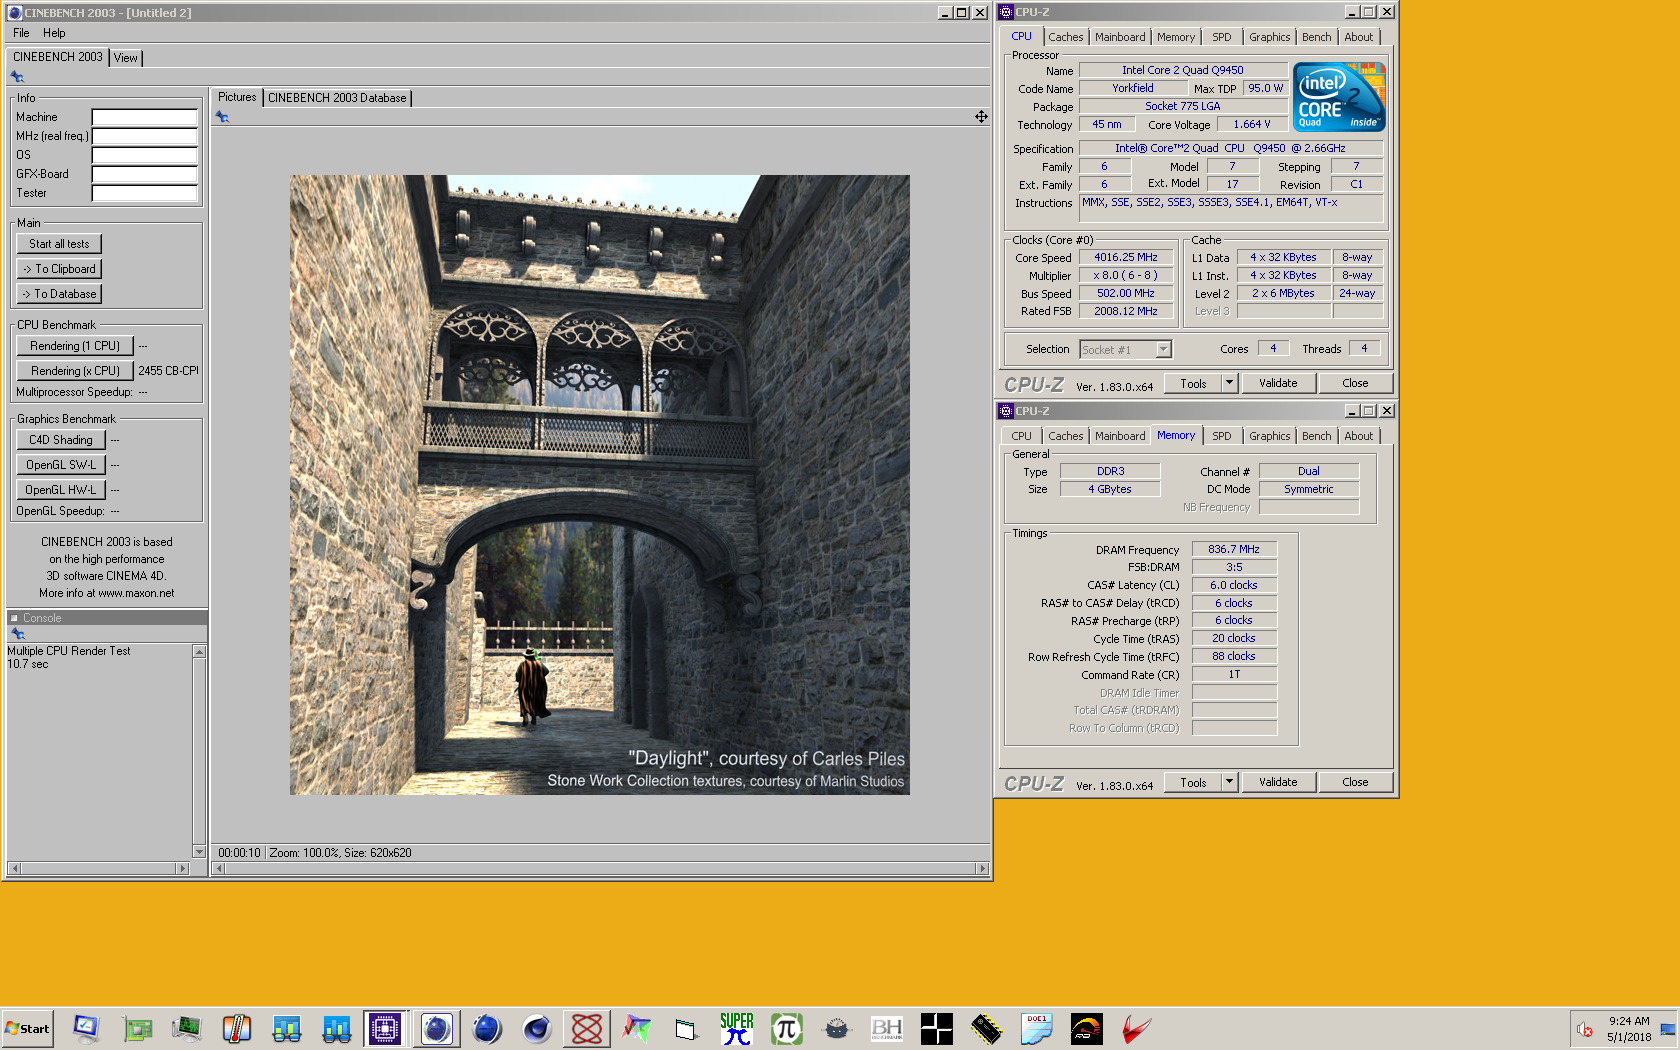
Task: Click the red checkmark icon in taskbar
Action: click(x=1137, y=1028)
